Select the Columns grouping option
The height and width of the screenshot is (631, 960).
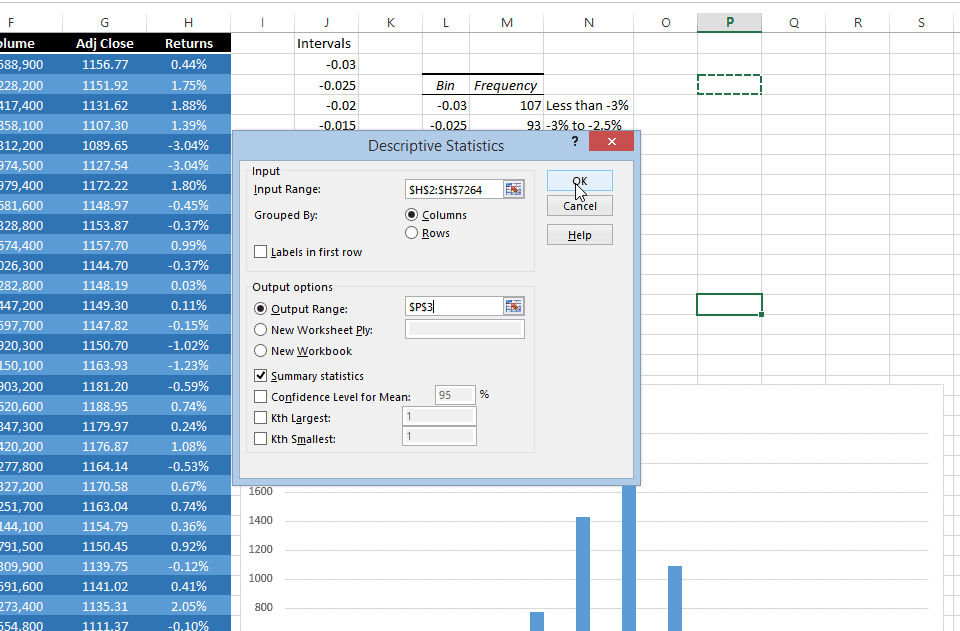click(x=412, y=215)
